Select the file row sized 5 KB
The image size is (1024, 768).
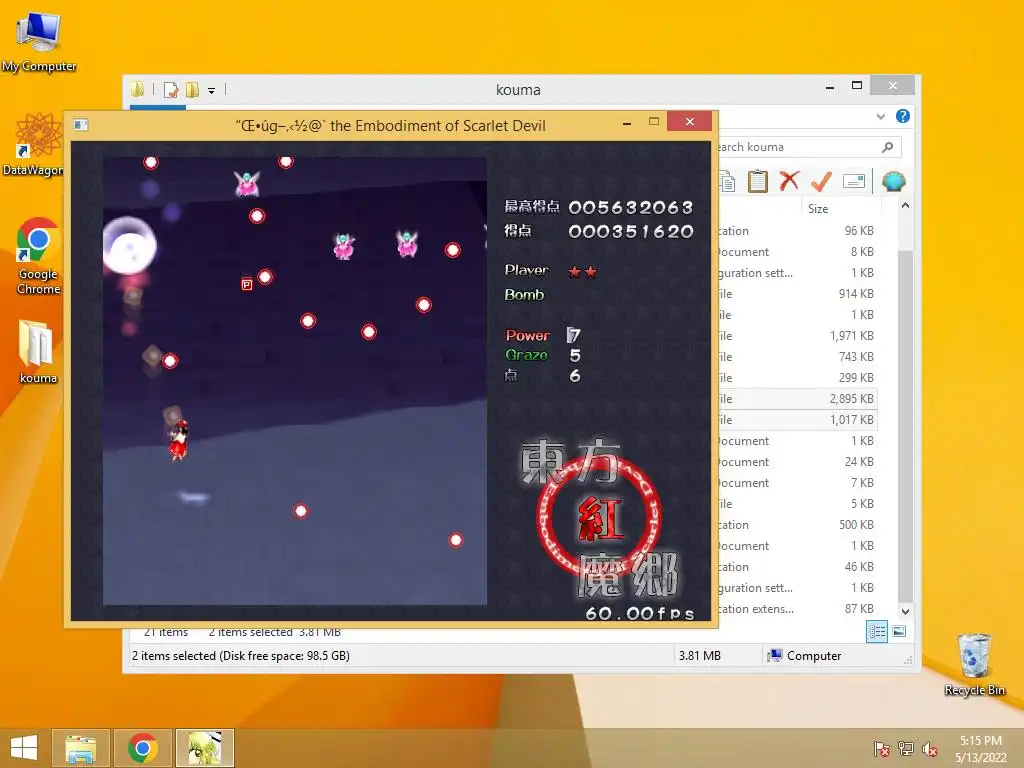click(797, 504)
